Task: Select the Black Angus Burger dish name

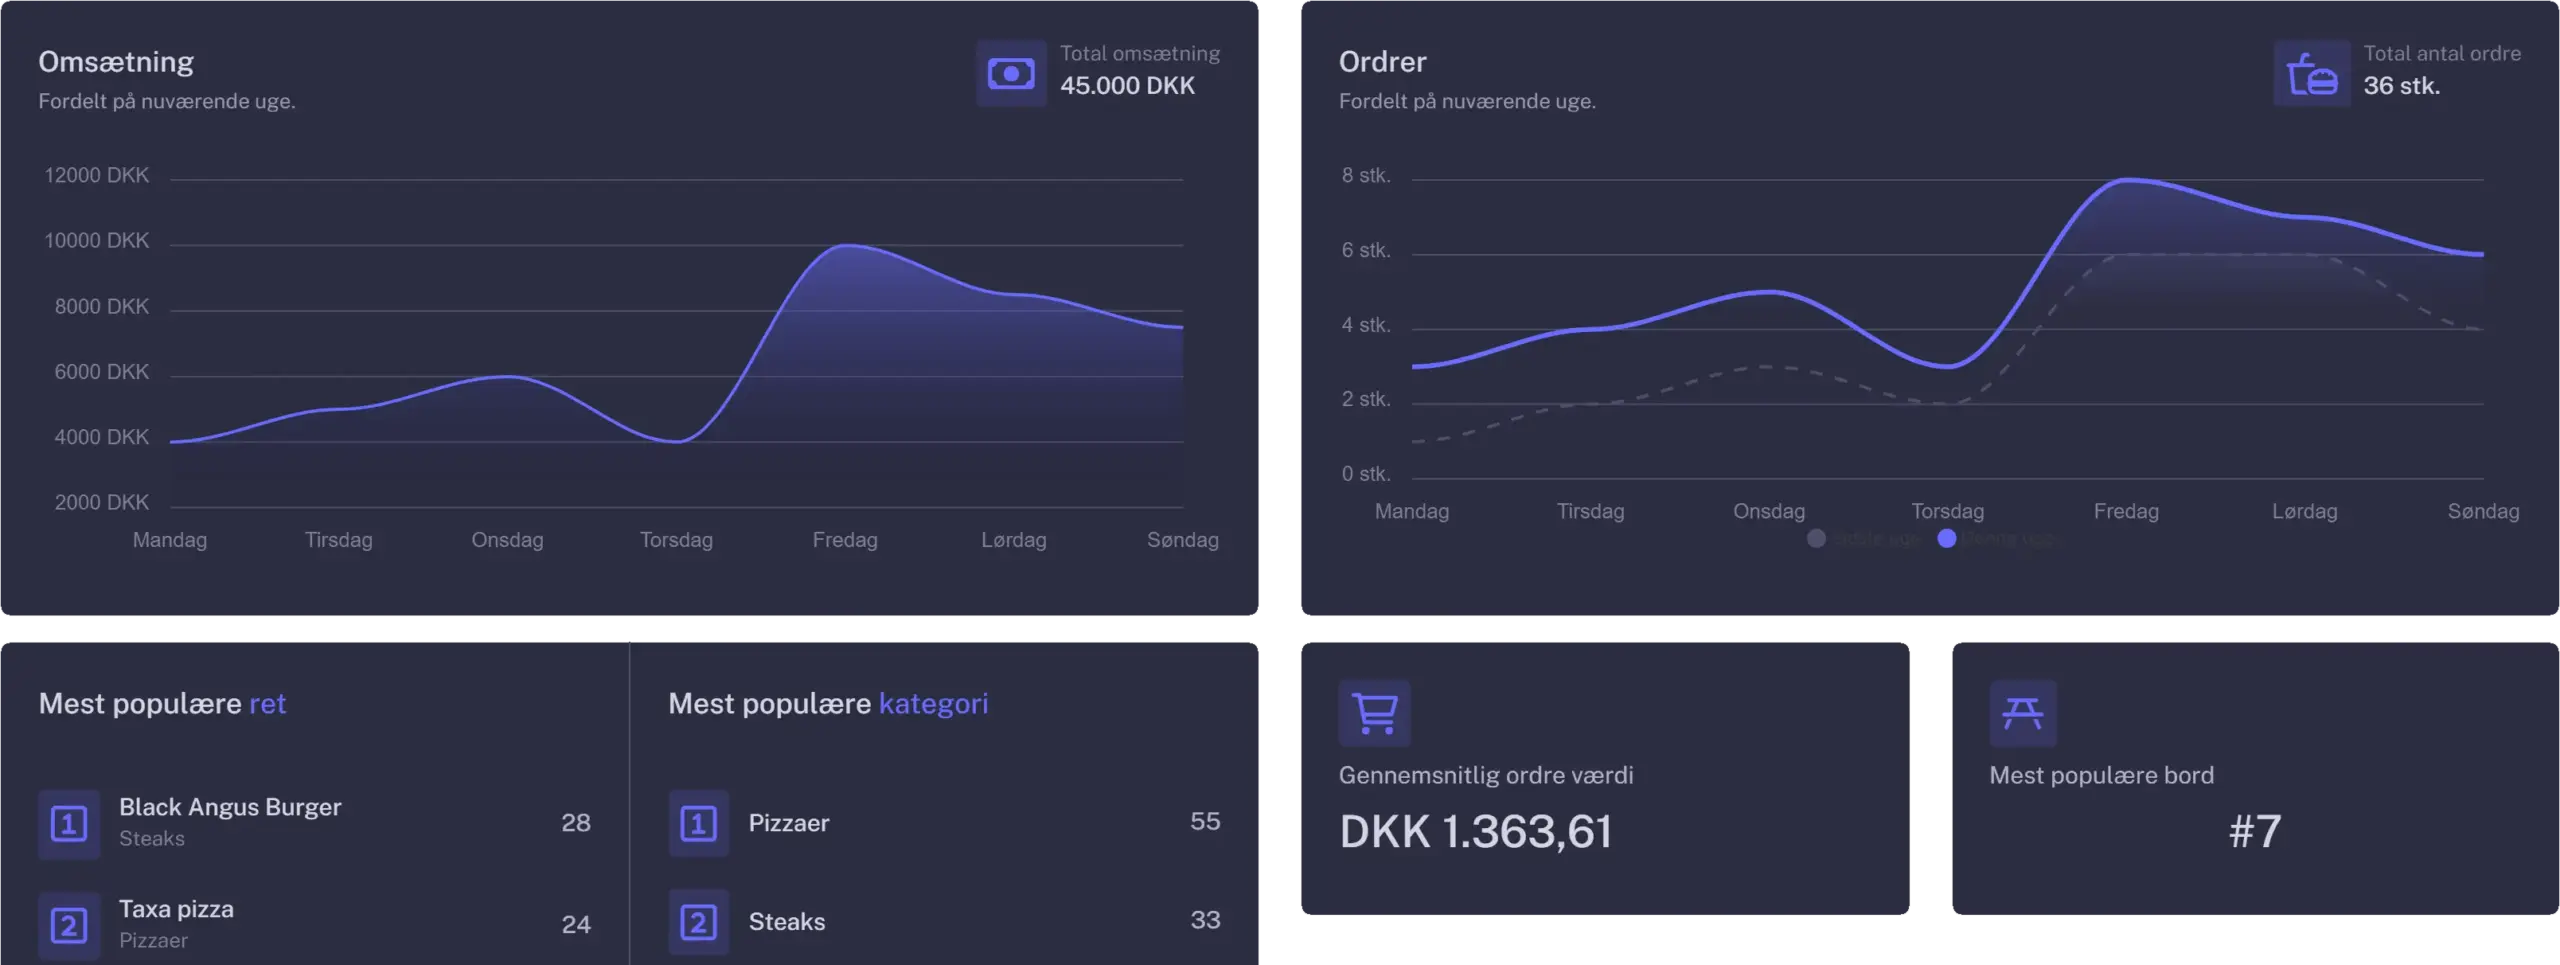Action: click(230, 807)
